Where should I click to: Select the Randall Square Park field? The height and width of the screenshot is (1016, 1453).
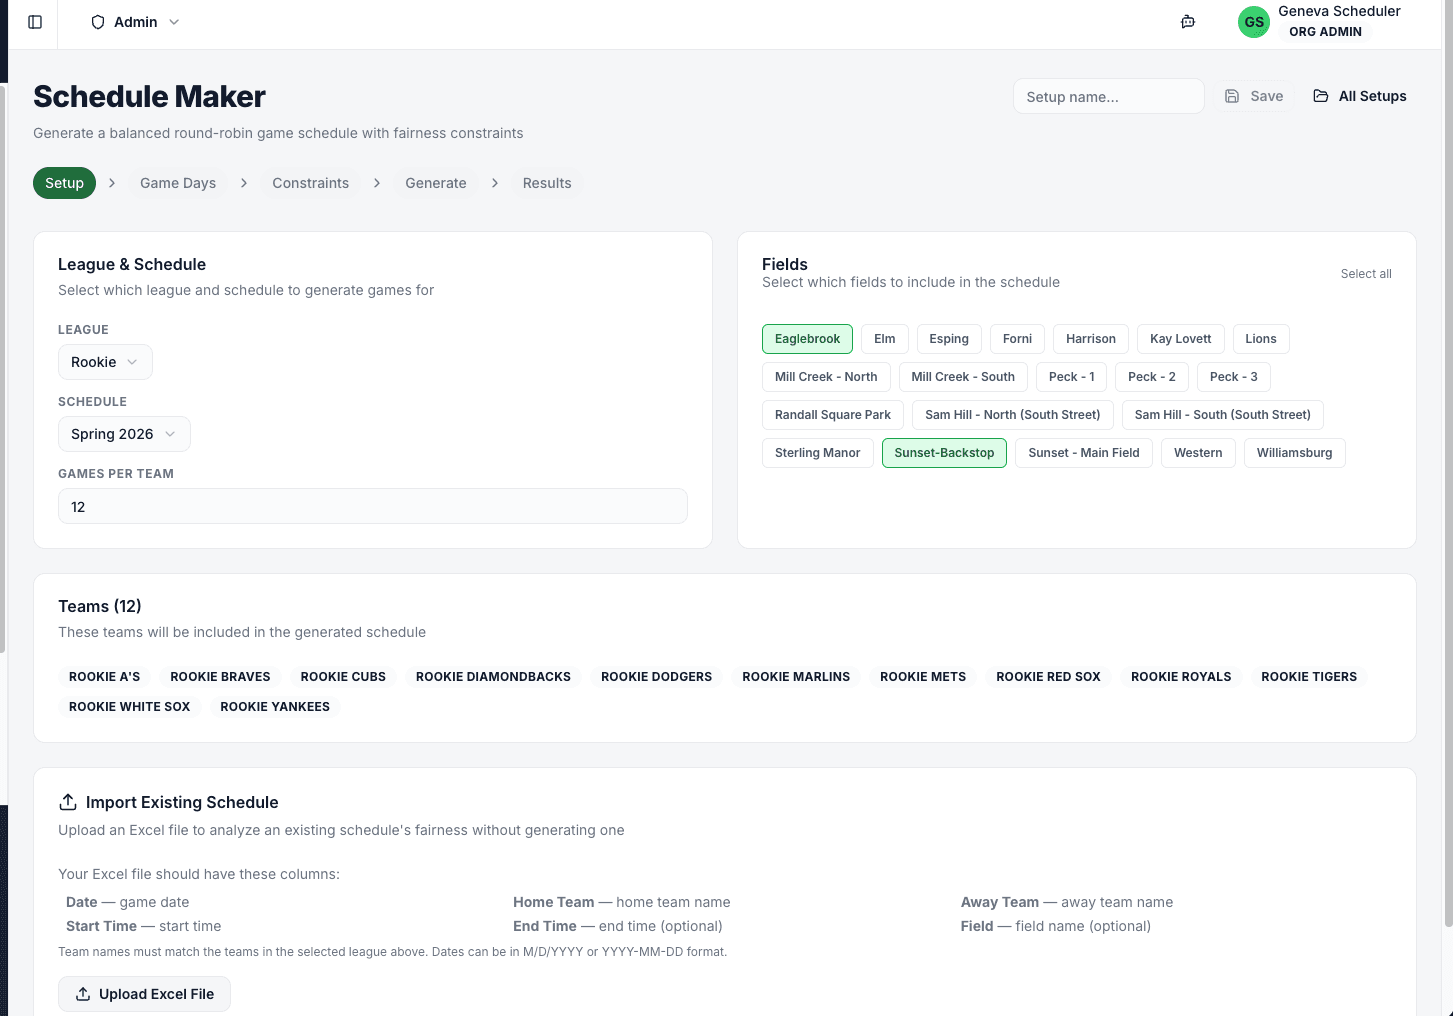pos(833,415)
